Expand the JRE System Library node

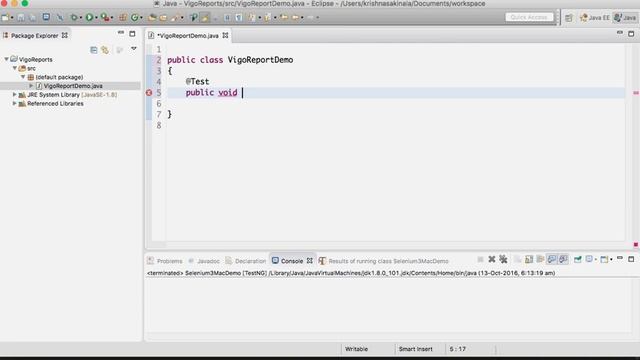[15, 95]
